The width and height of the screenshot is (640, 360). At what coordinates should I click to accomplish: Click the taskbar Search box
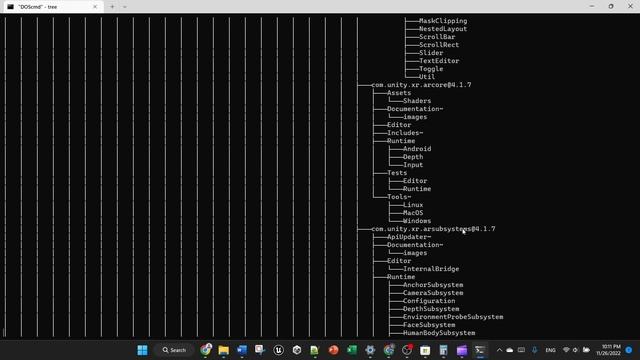[174, 350]
